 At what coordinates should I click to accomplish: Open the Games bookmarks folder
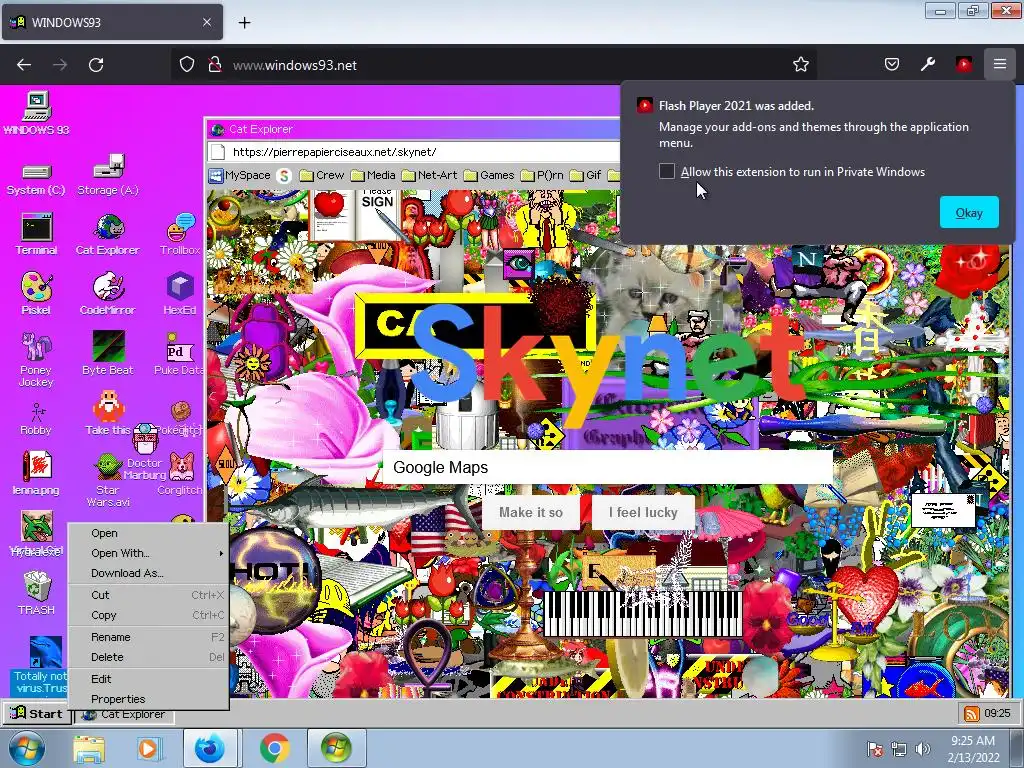[x=489, y=175]
